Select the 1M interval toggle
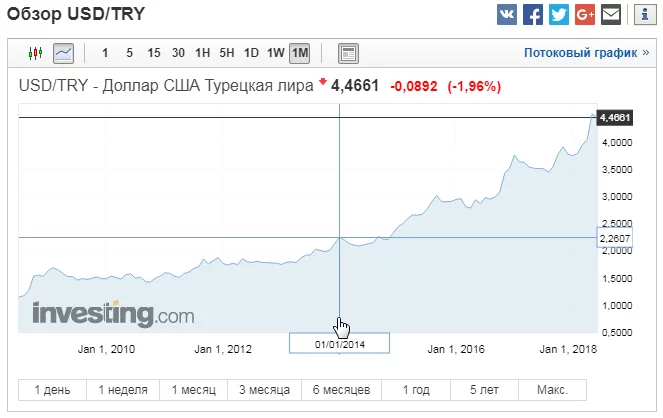 click(x=300, y=52)
